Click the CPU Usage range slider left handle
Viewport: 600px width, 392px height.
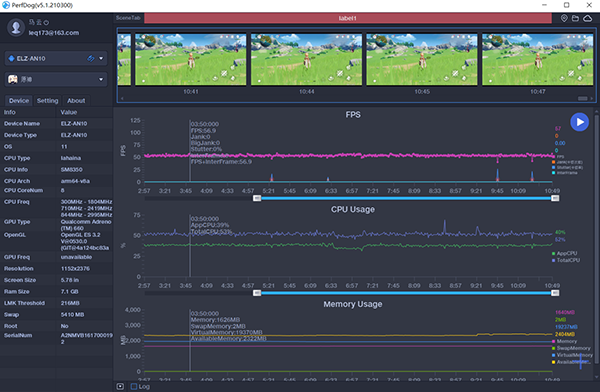tap(257, 293)
